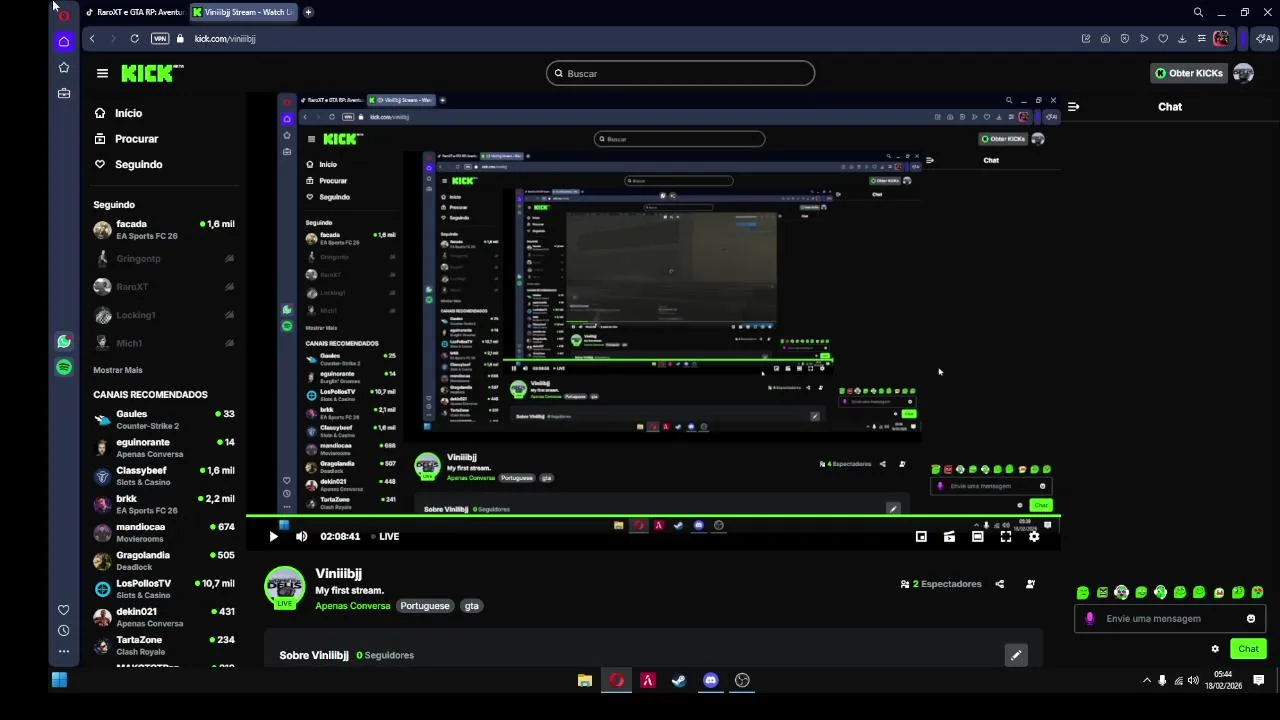The height and width of the screenshot is (720, 1280).
Task: Open Spotify in the Opera sidebar
Action: coord(64,368)
